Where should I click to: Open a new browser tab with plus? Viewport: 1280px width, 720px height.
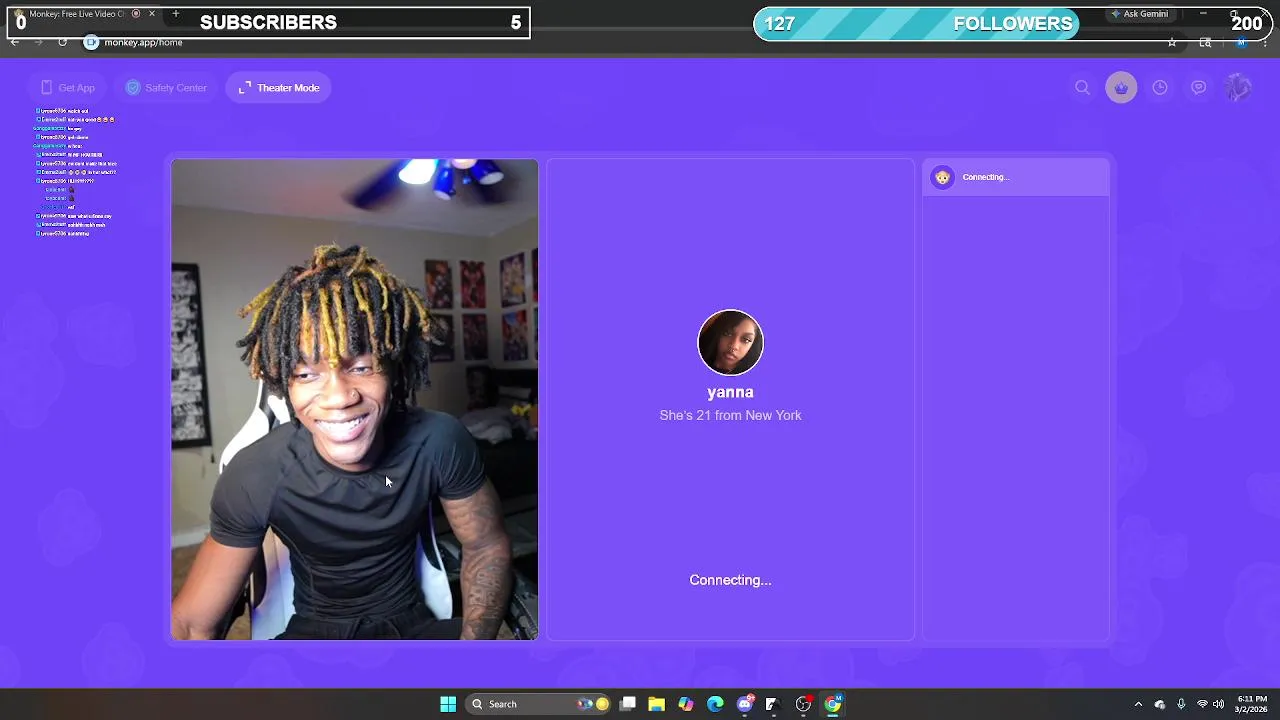pos(176,14)
